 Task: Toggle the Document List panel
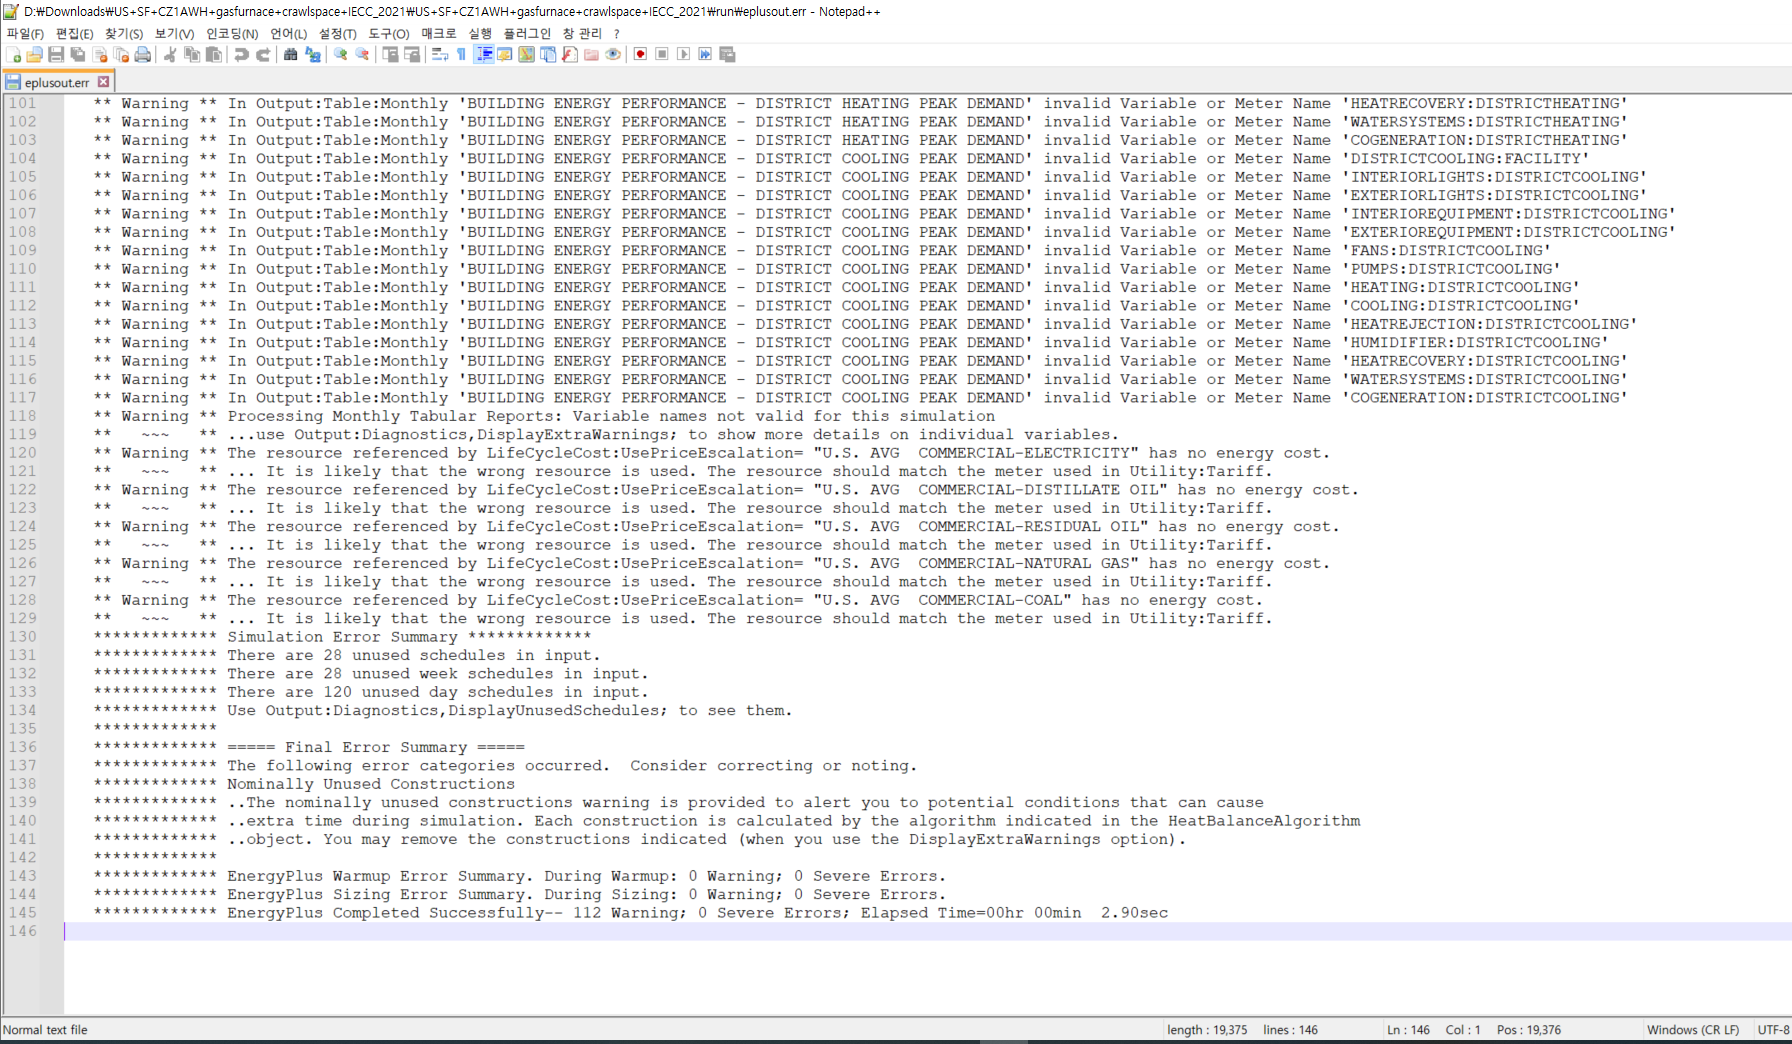point(548,54)
